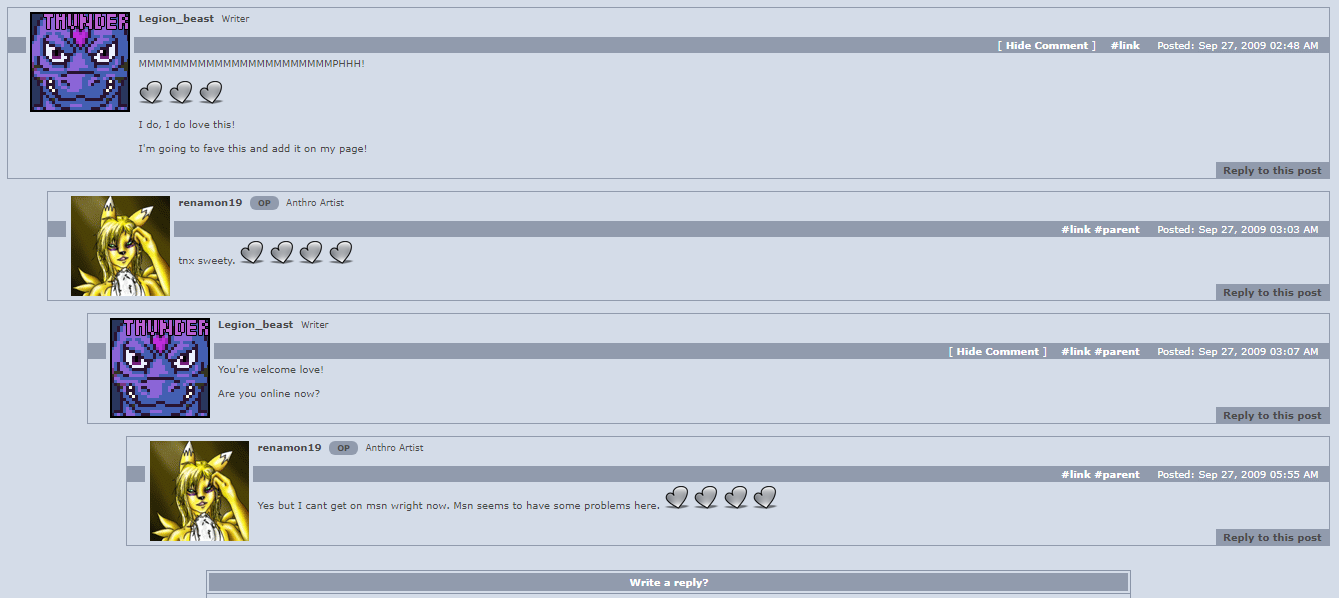Click OP badge on 05:55 AM comment
1339x598 pixels.
[343, 448]
